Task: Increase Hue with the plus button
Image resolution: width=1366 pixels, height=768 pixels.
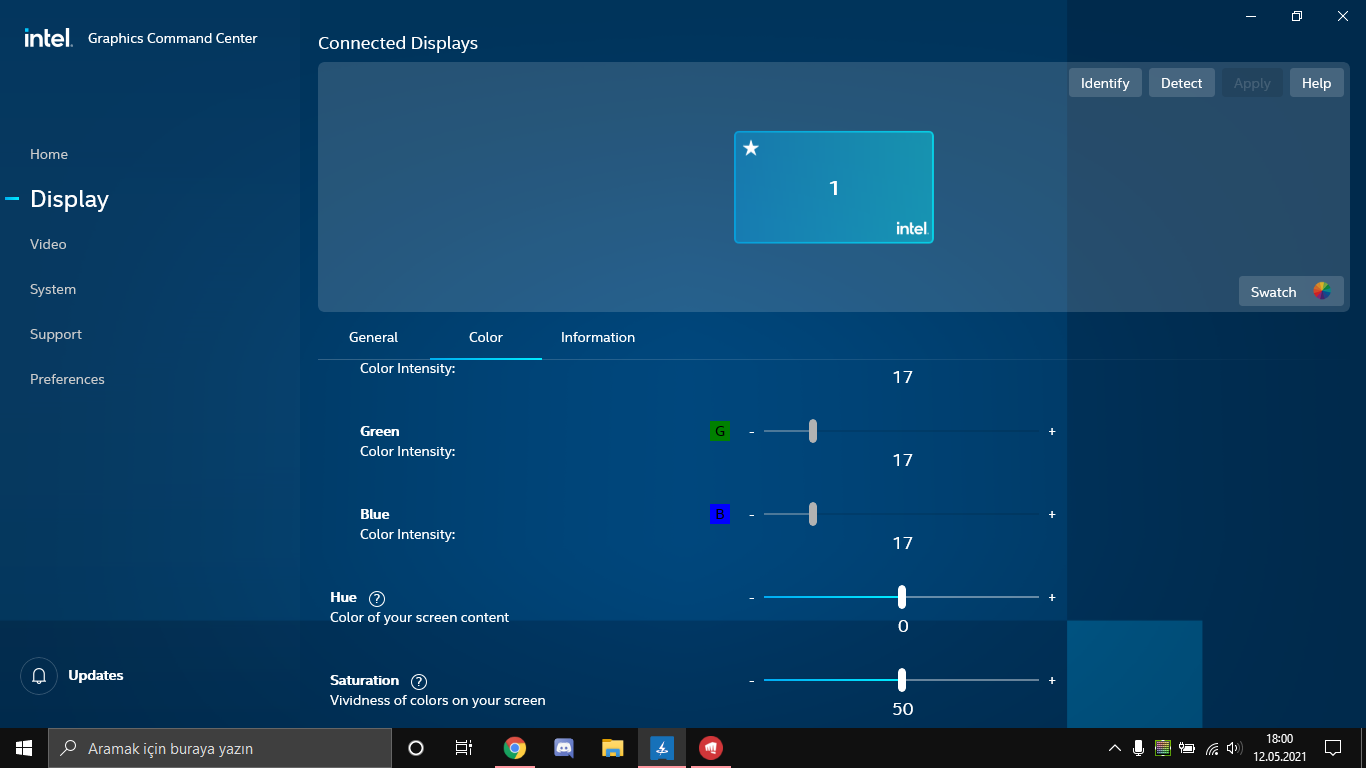Action: tap(1052, 597)
